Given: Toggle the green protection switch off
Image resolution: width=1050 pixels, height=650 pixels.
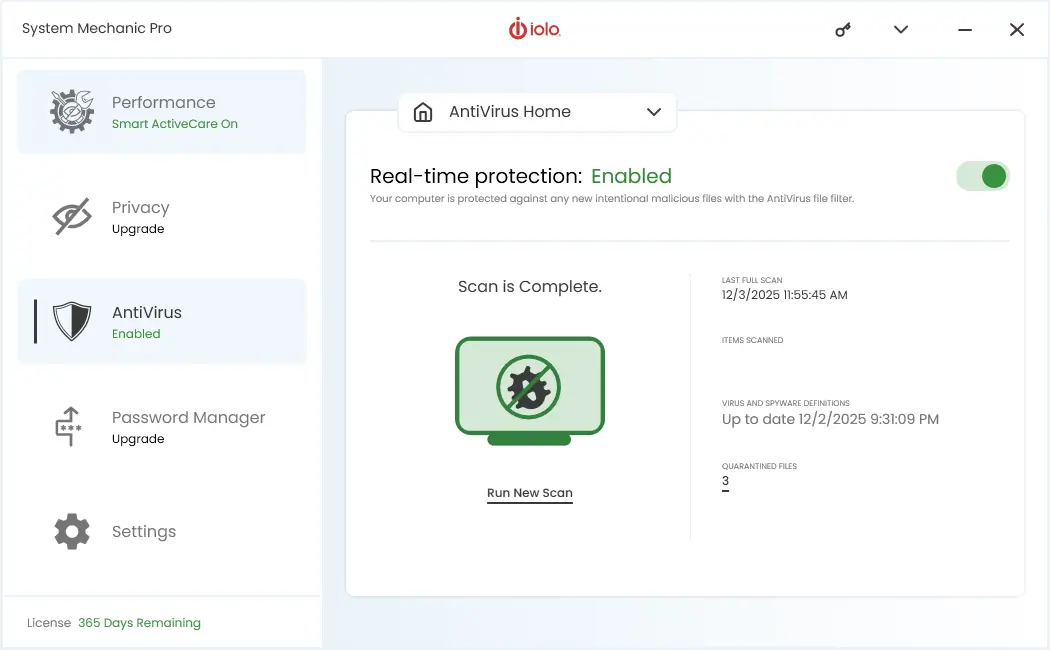Looking at the screenshot, I should [x=984, y=175].
